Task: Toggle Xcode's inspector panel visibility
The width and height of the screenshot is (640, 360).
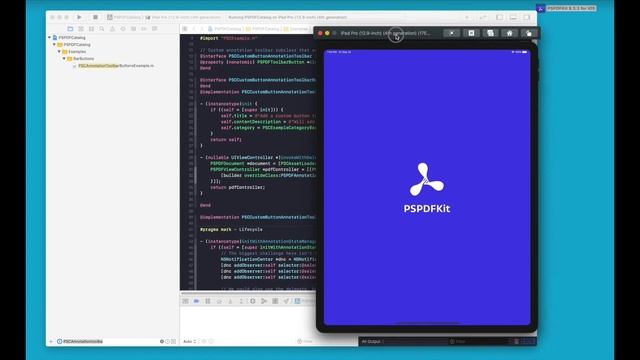Action: (527, 17)
